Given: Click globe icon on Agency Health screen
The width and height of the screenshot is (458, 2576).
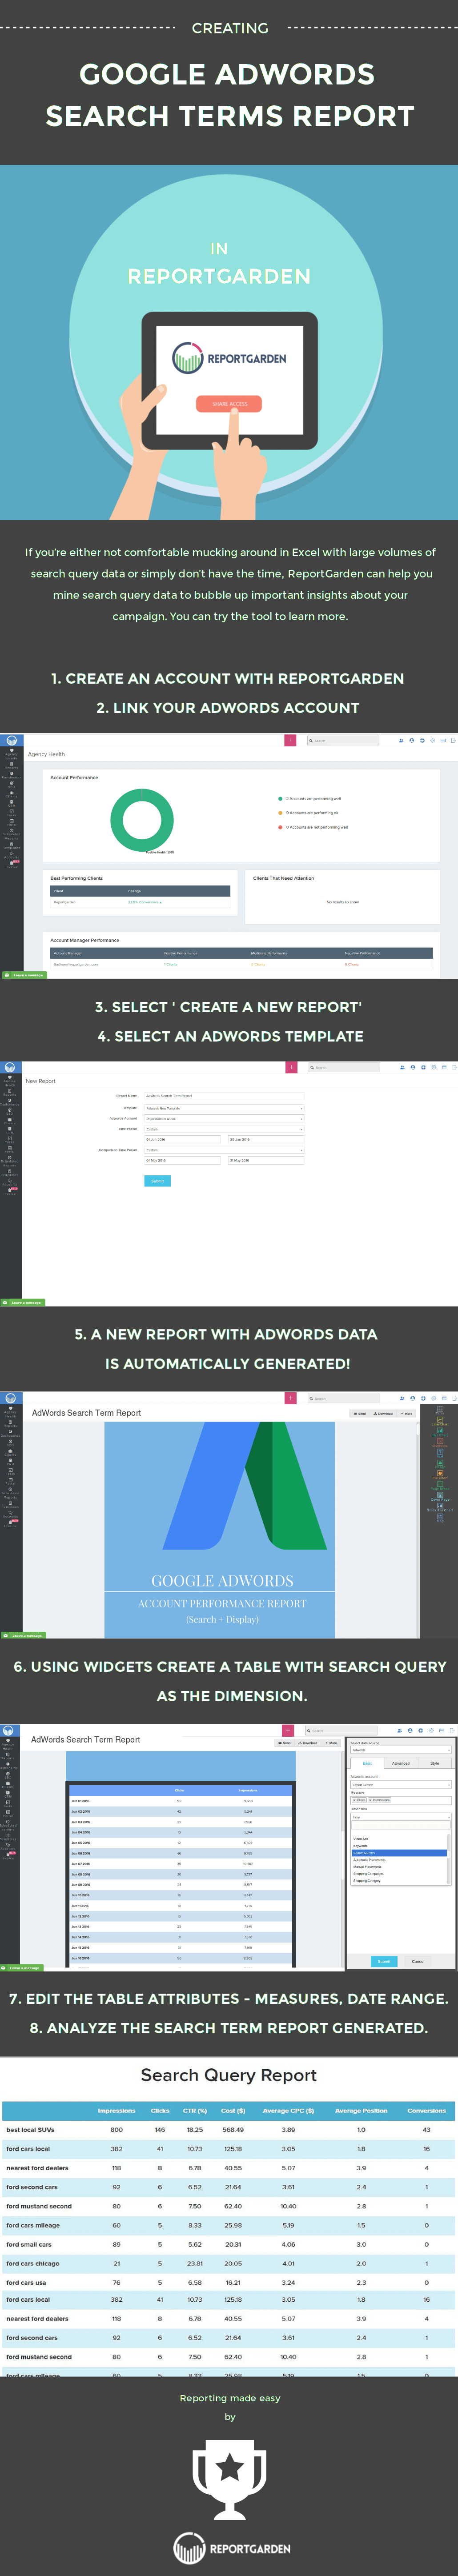Looking at the screenshot, I should coord(422,741).
